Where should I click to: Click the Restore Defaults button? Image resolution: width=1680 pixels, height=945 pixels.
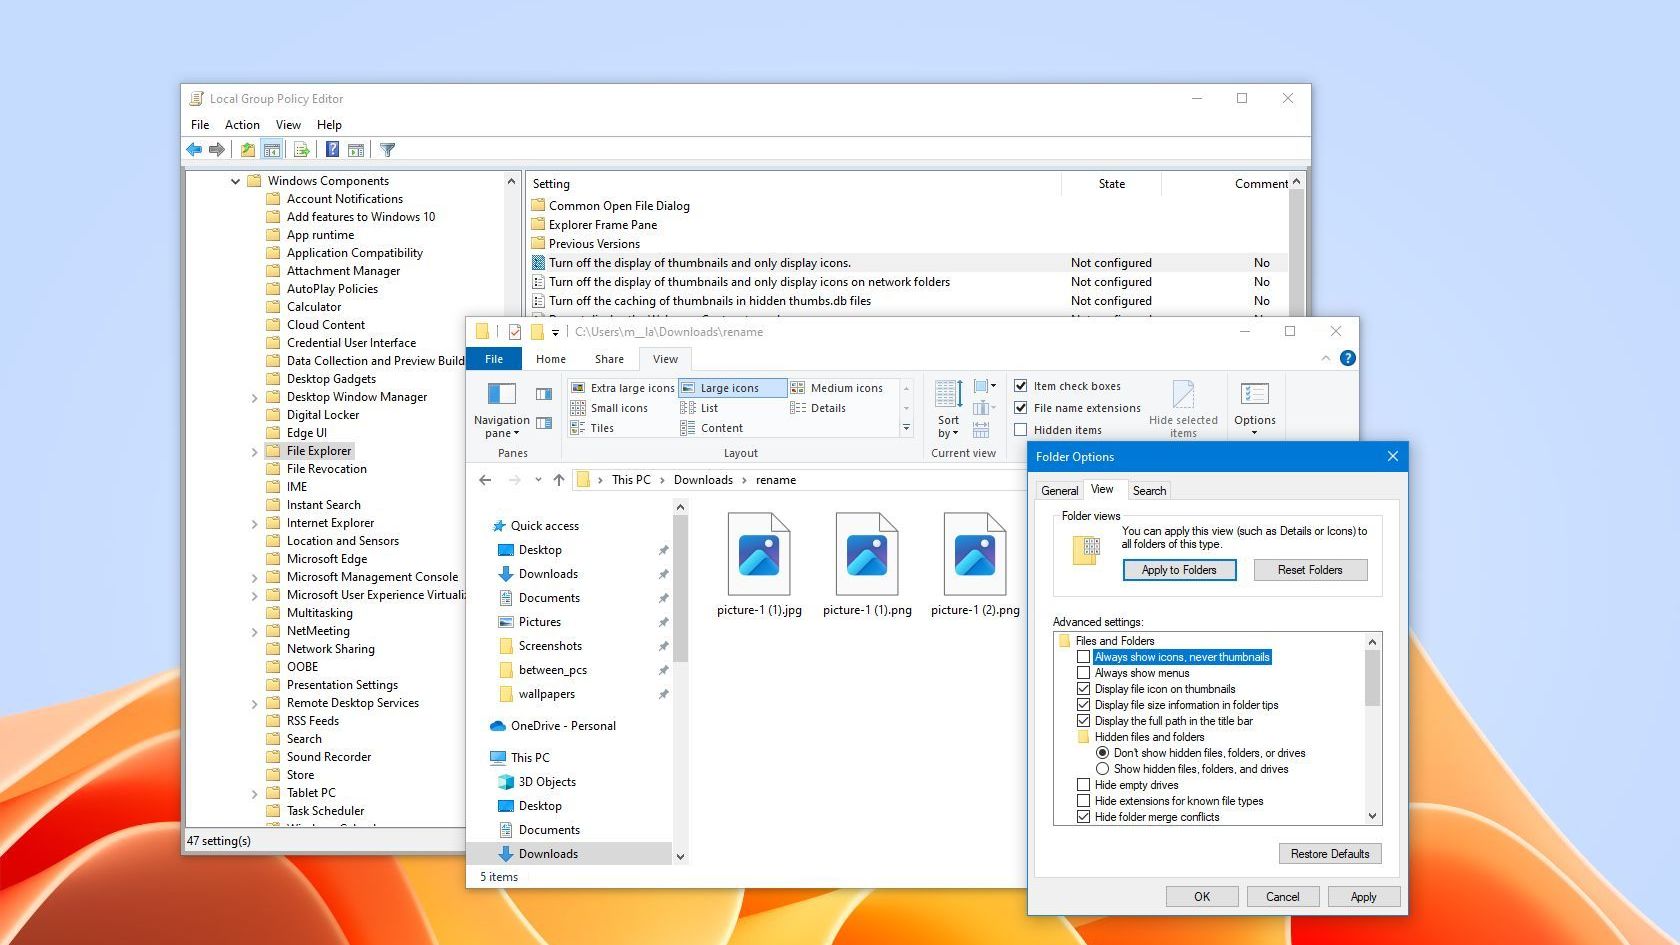[x=1329, y=854]
